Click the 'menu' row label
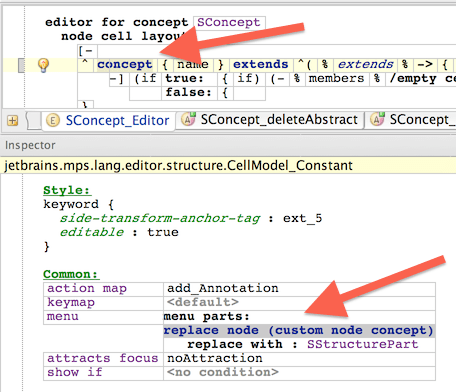This screenshot has height=392, width=456. coord(63,316)
